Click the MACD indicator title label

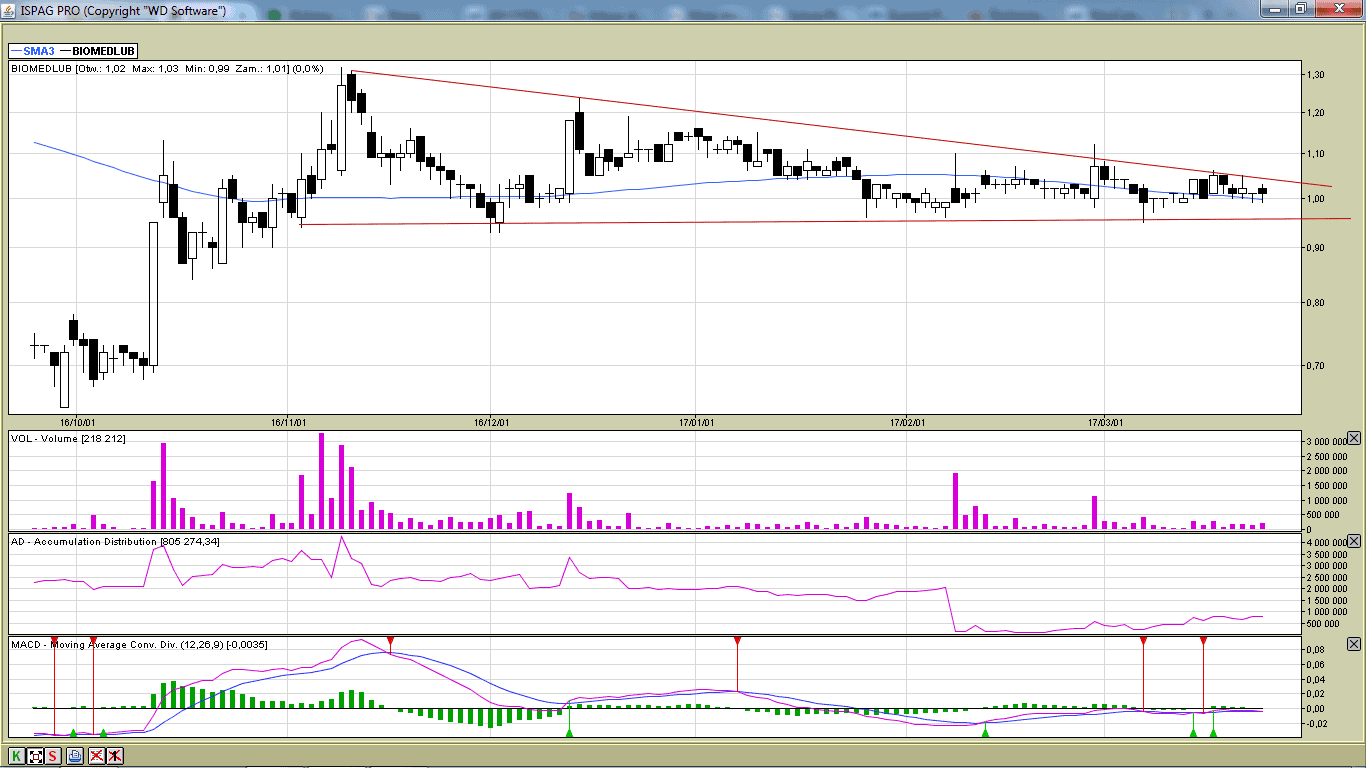[139, 645]
